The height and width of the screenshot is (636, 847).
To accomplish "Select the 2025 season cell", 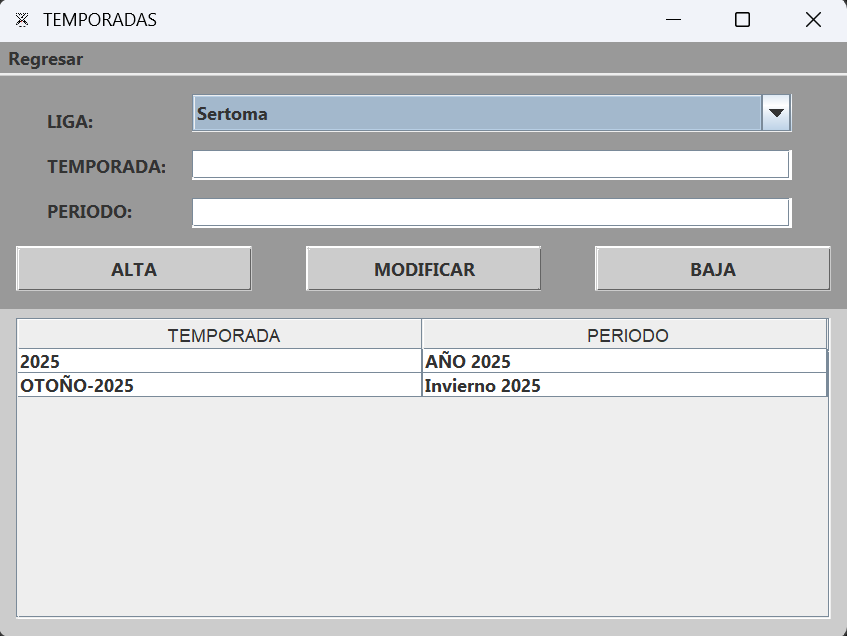I will [x=219, y=362].
